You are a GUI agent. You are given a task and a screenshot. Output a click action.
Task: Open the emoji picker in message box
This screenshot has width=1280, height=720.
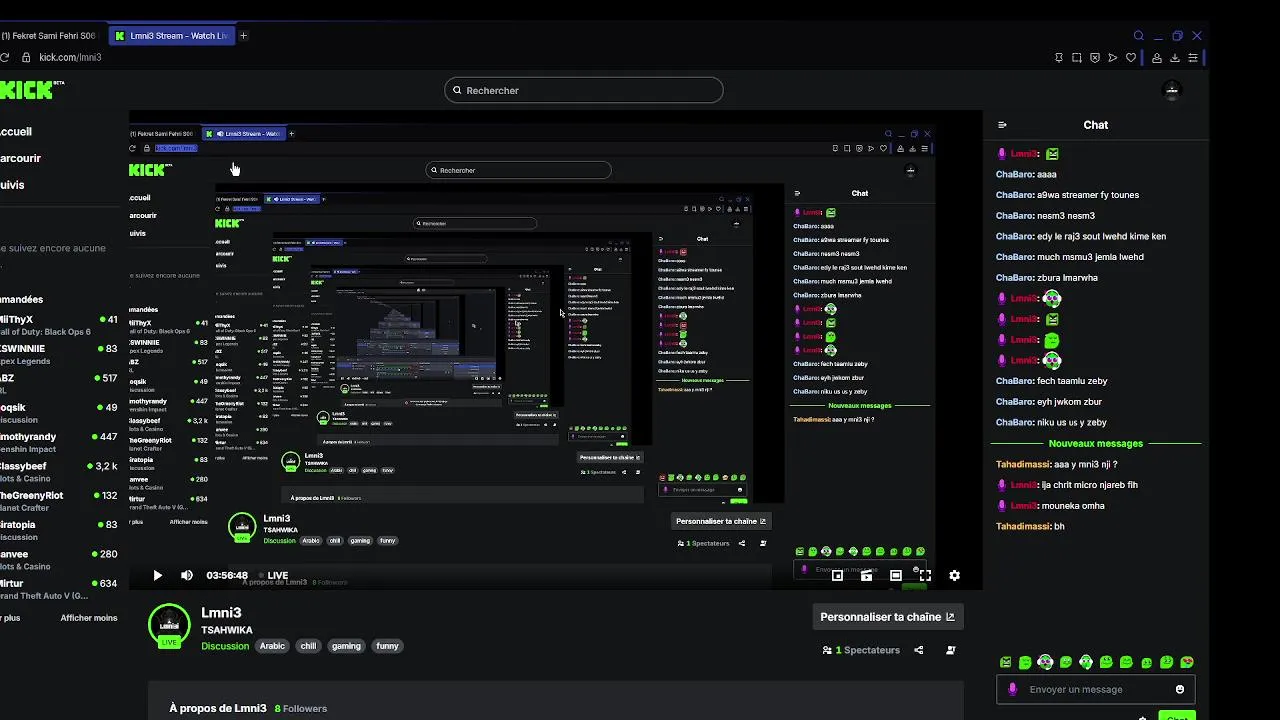pos(1180,689)
